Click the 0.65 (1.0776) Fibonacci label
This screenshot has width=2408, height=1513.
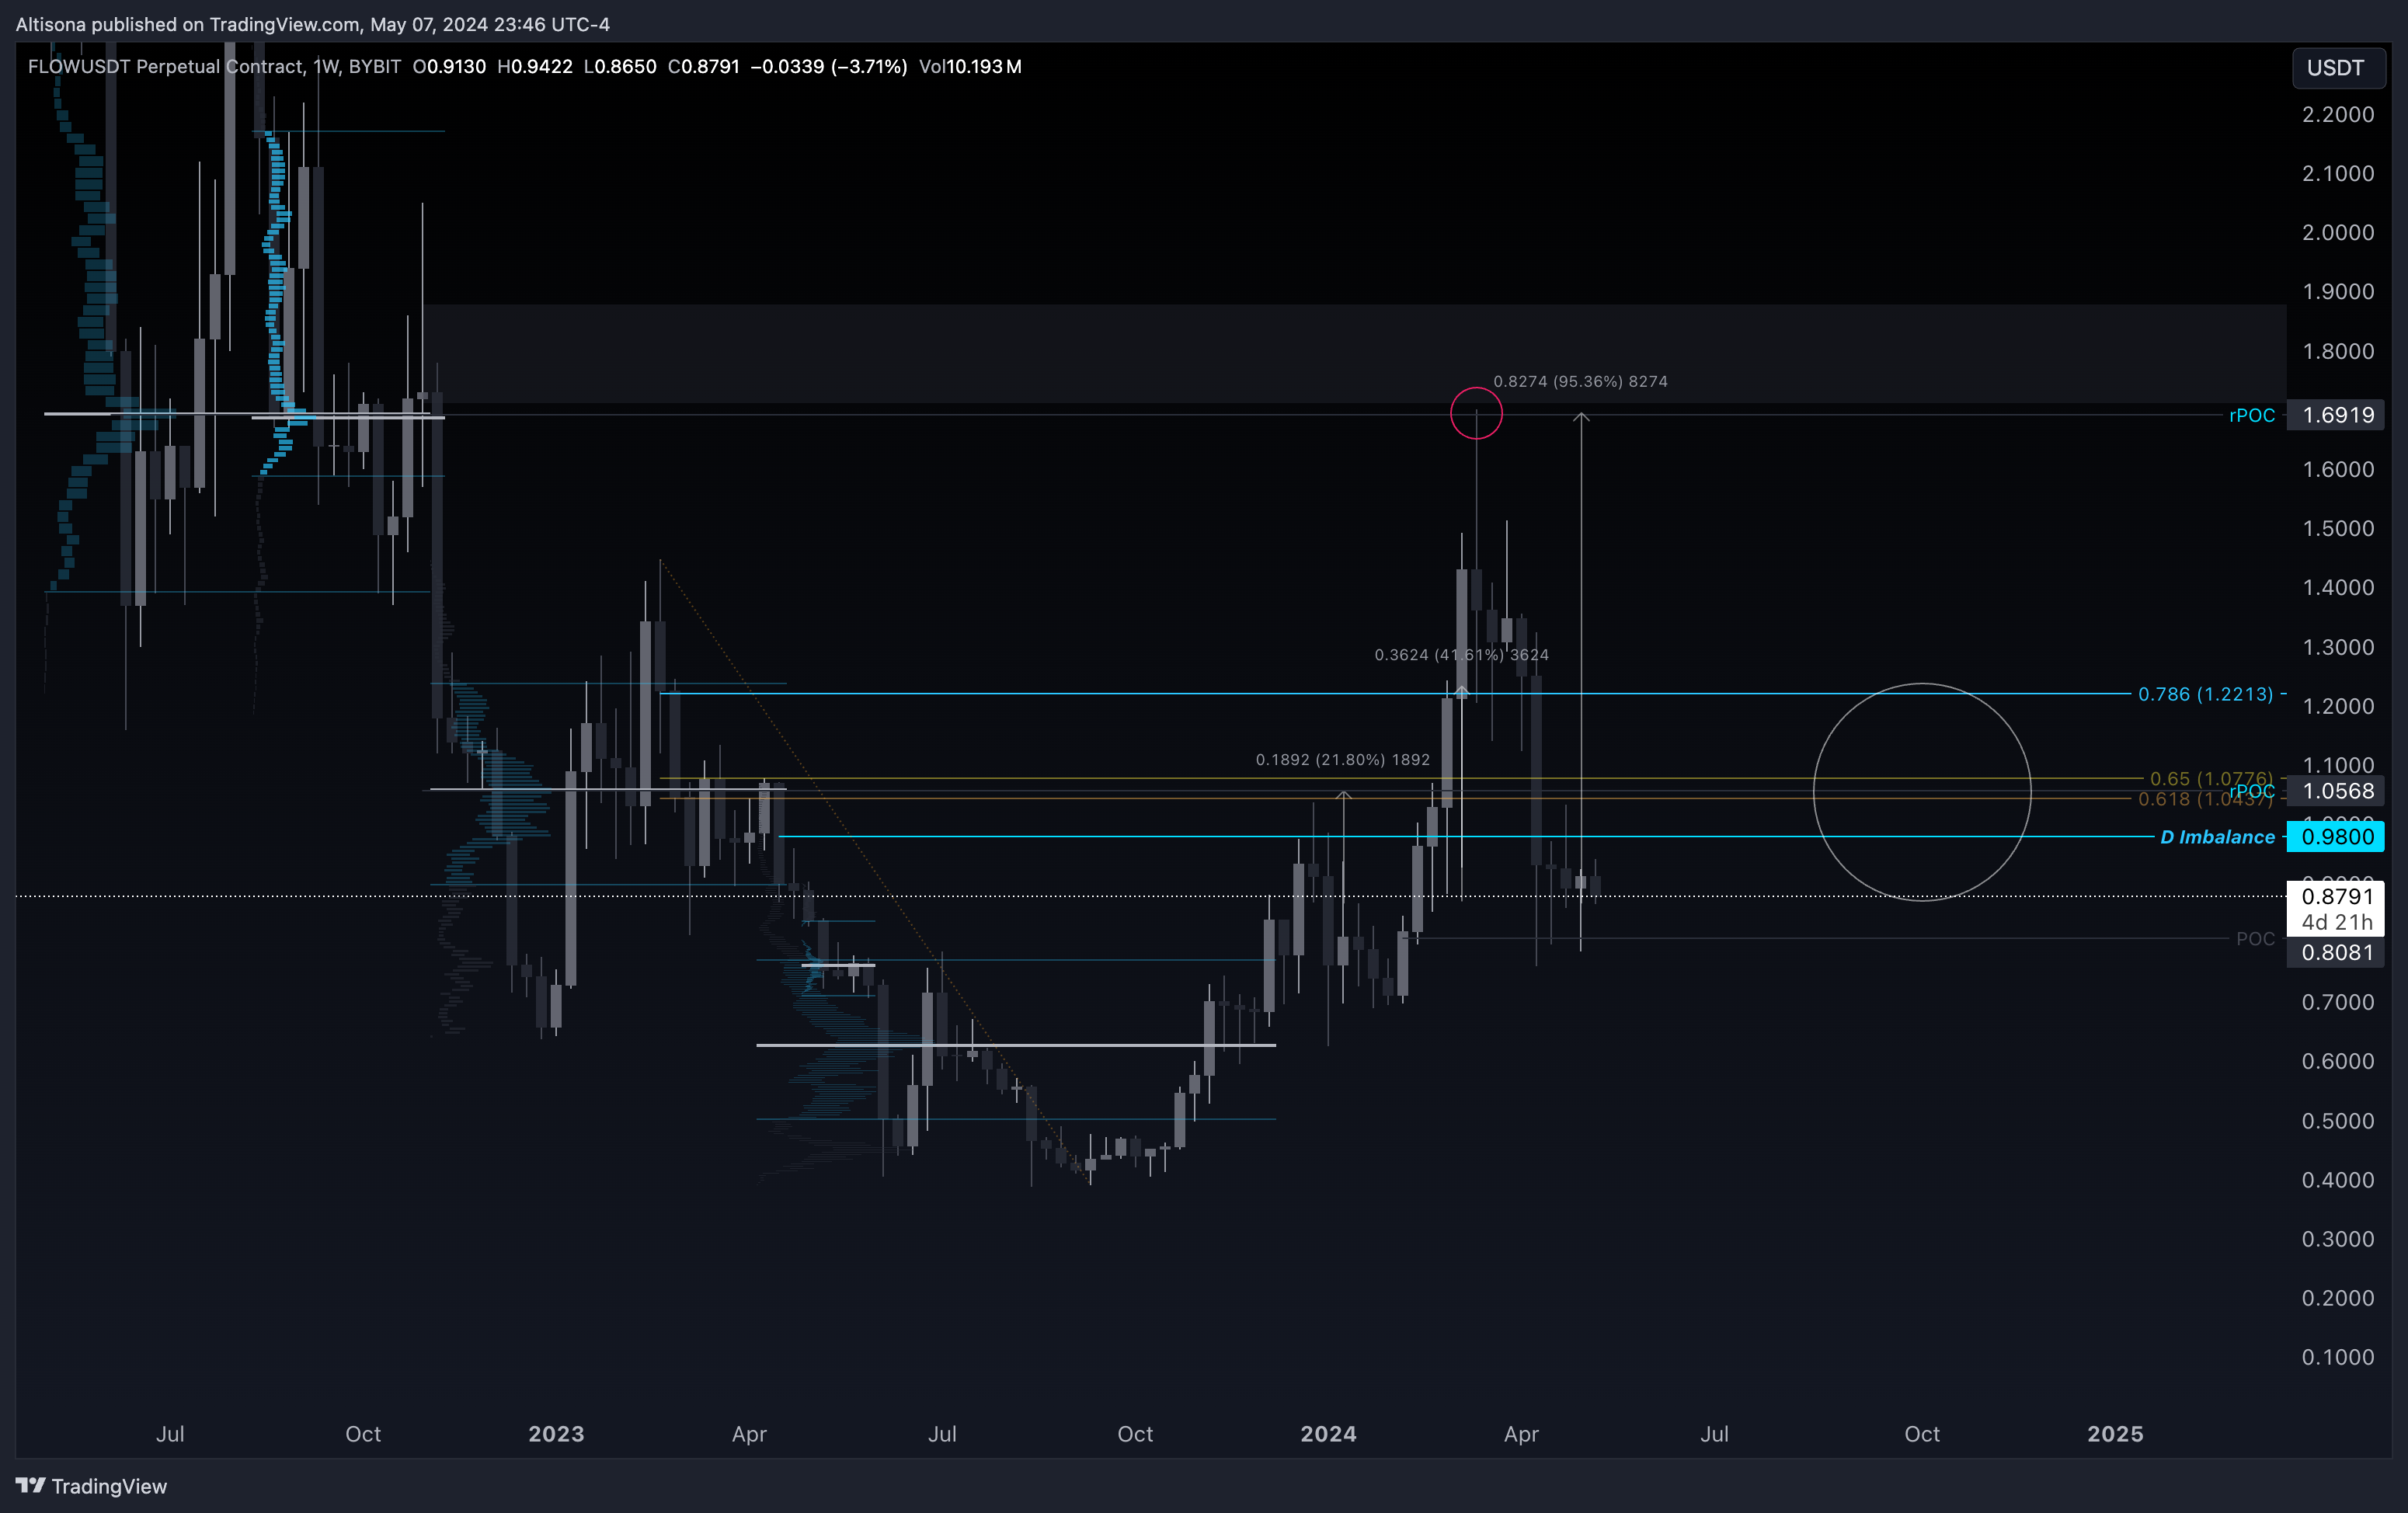[x=2211, y=778]
